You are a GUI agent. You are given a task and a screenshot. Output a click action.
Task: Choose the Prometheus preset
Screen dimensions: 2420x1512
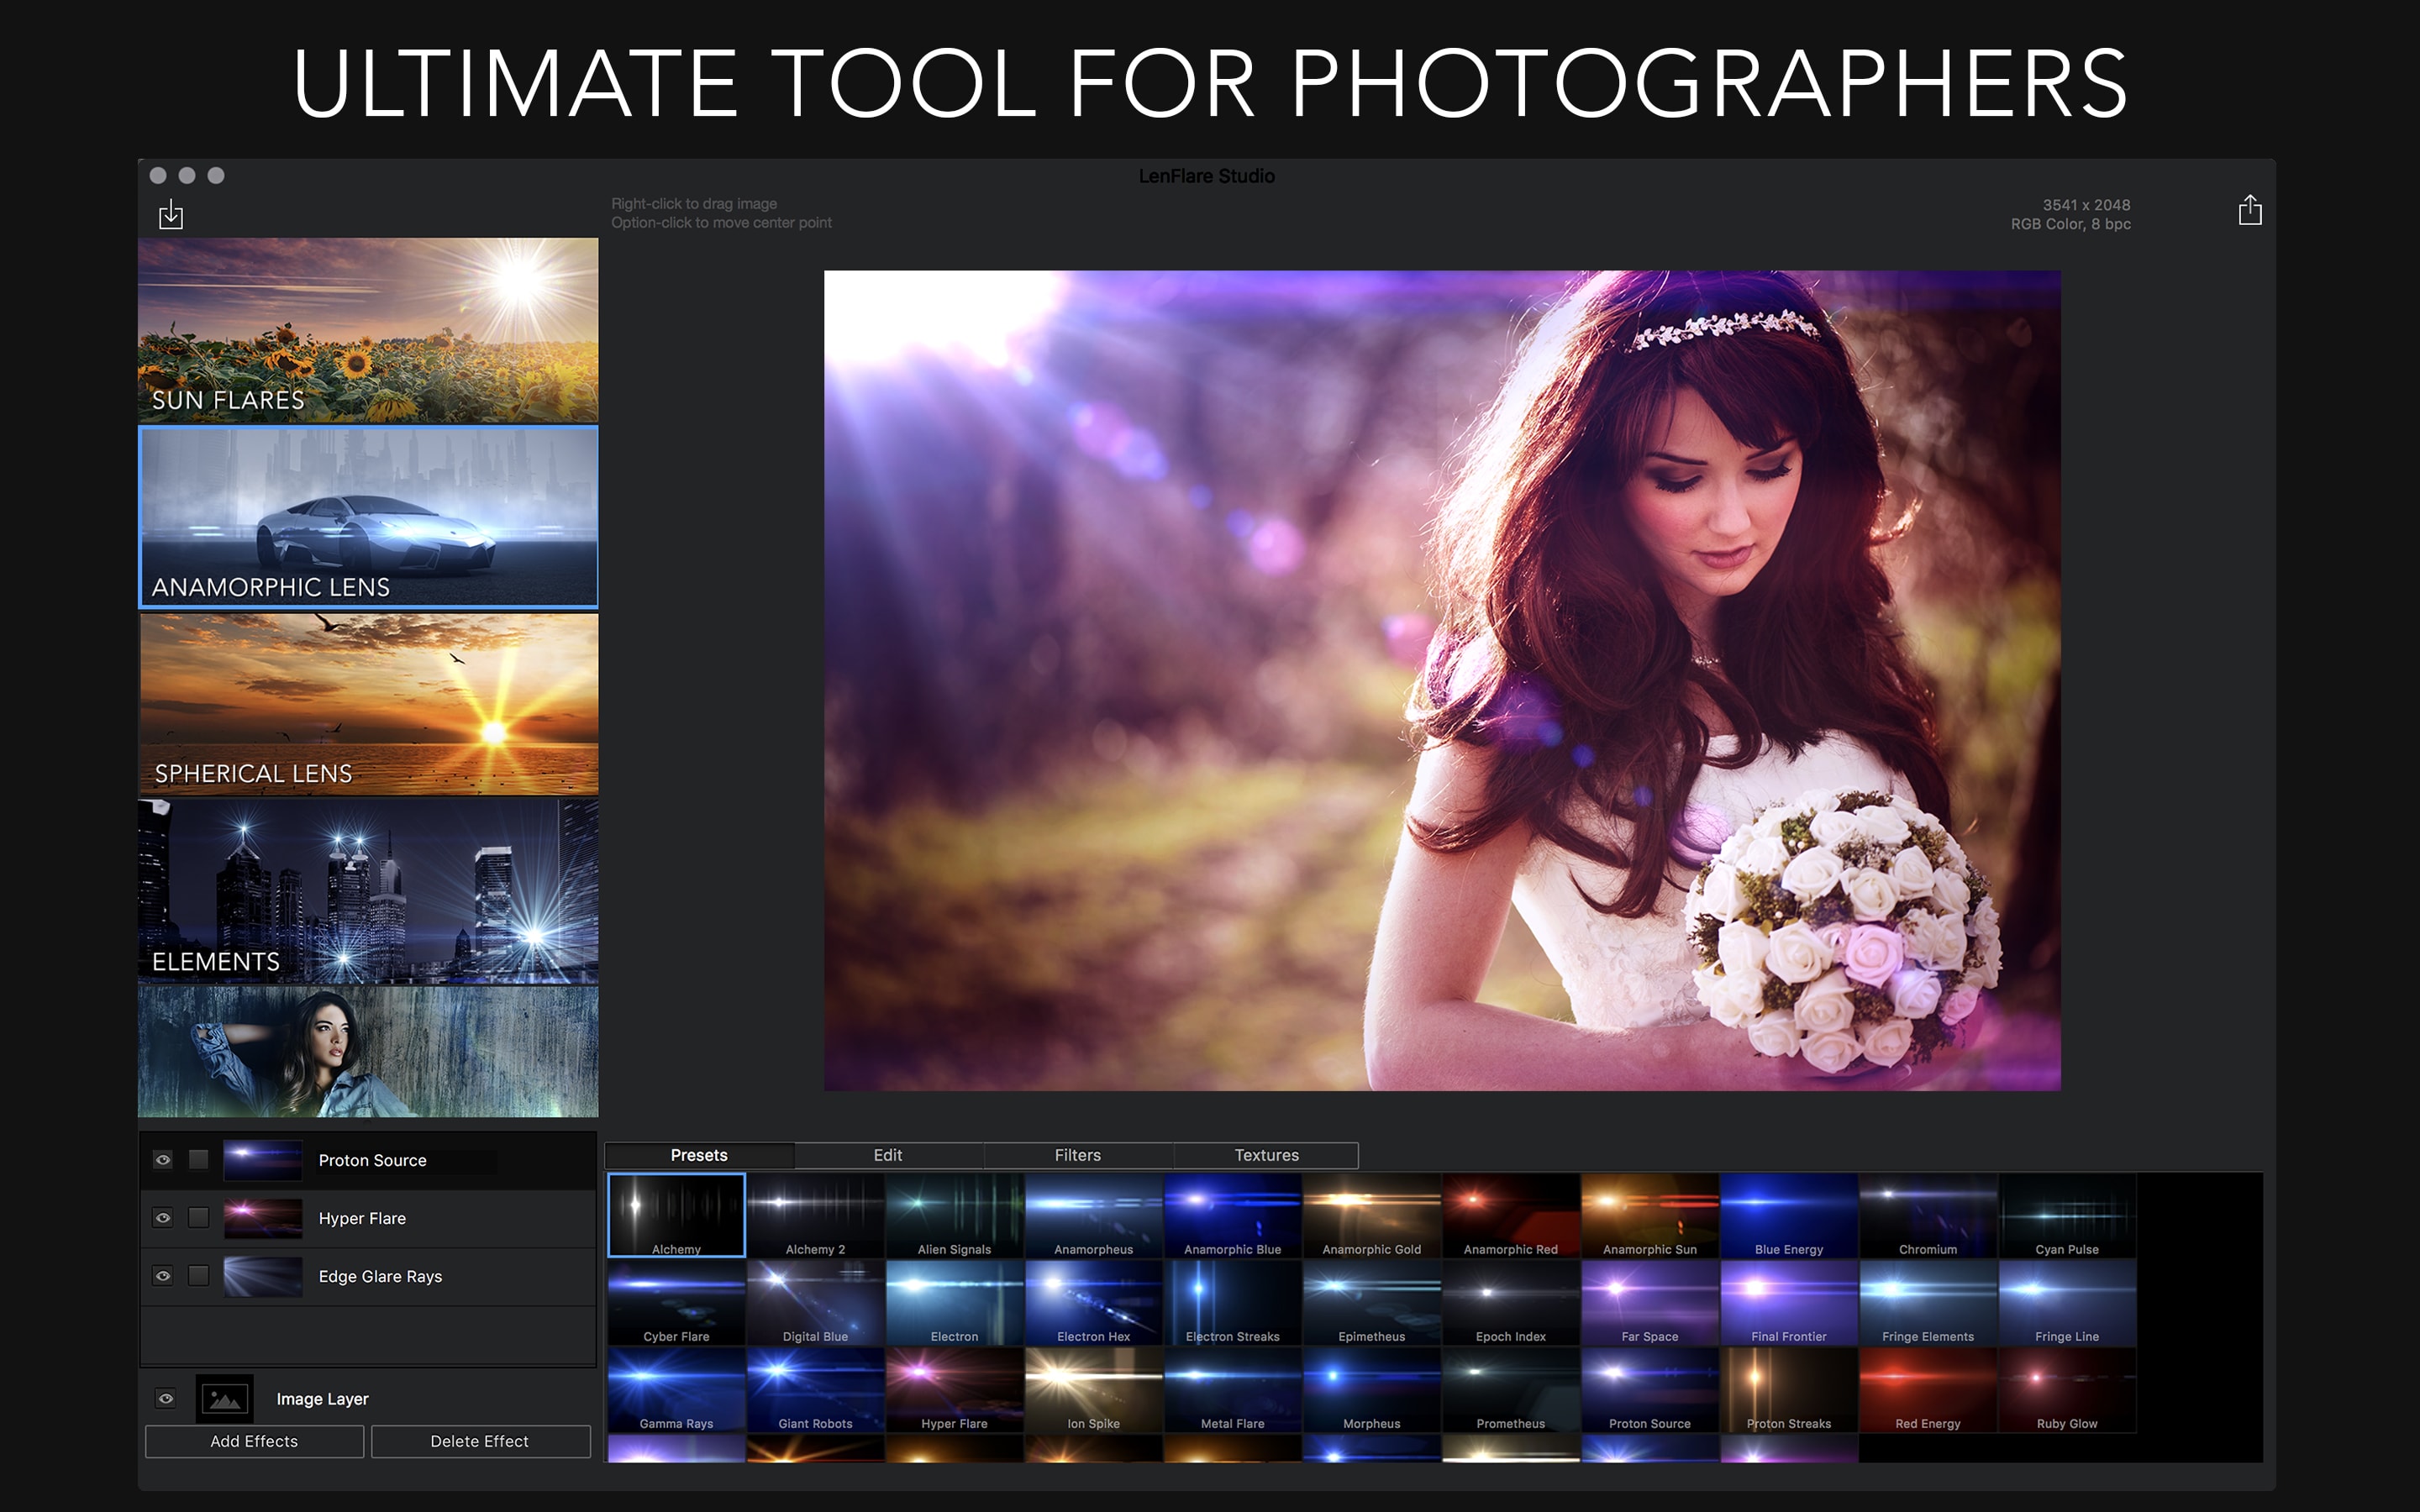point(1510,1389)
